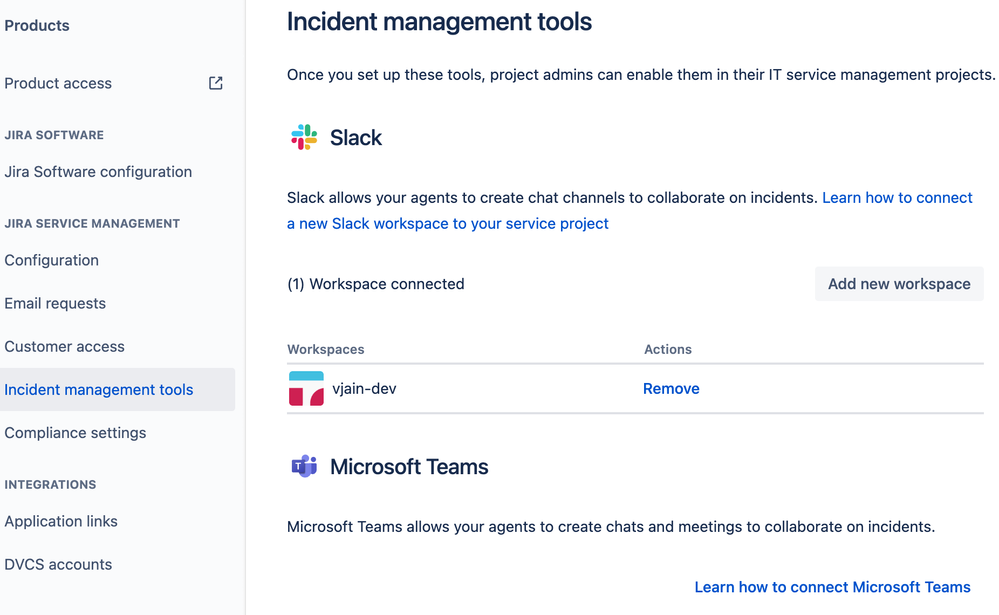Select the Incident management tools entry
This screenshot has height=615, width=999.
click(98, 389)
